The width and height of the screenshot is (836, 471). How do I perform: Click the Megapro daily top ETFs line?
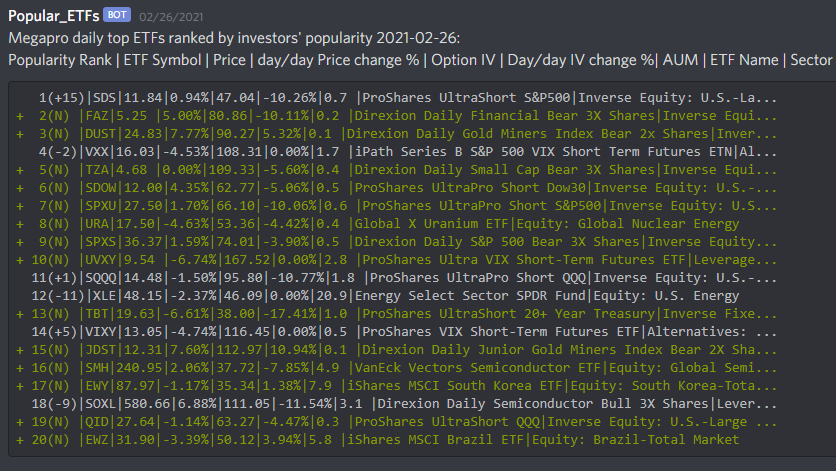(234, 38)
